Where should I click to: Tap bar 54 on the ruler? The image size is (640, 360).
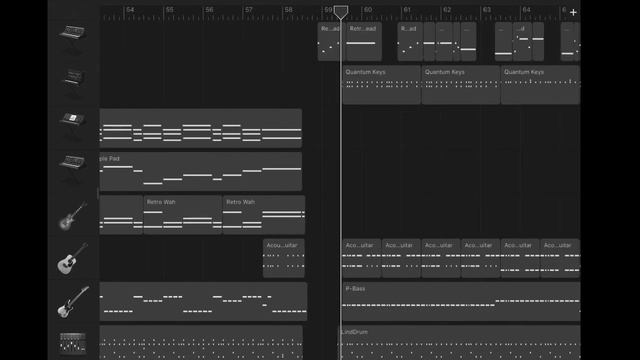pos(130,10)
